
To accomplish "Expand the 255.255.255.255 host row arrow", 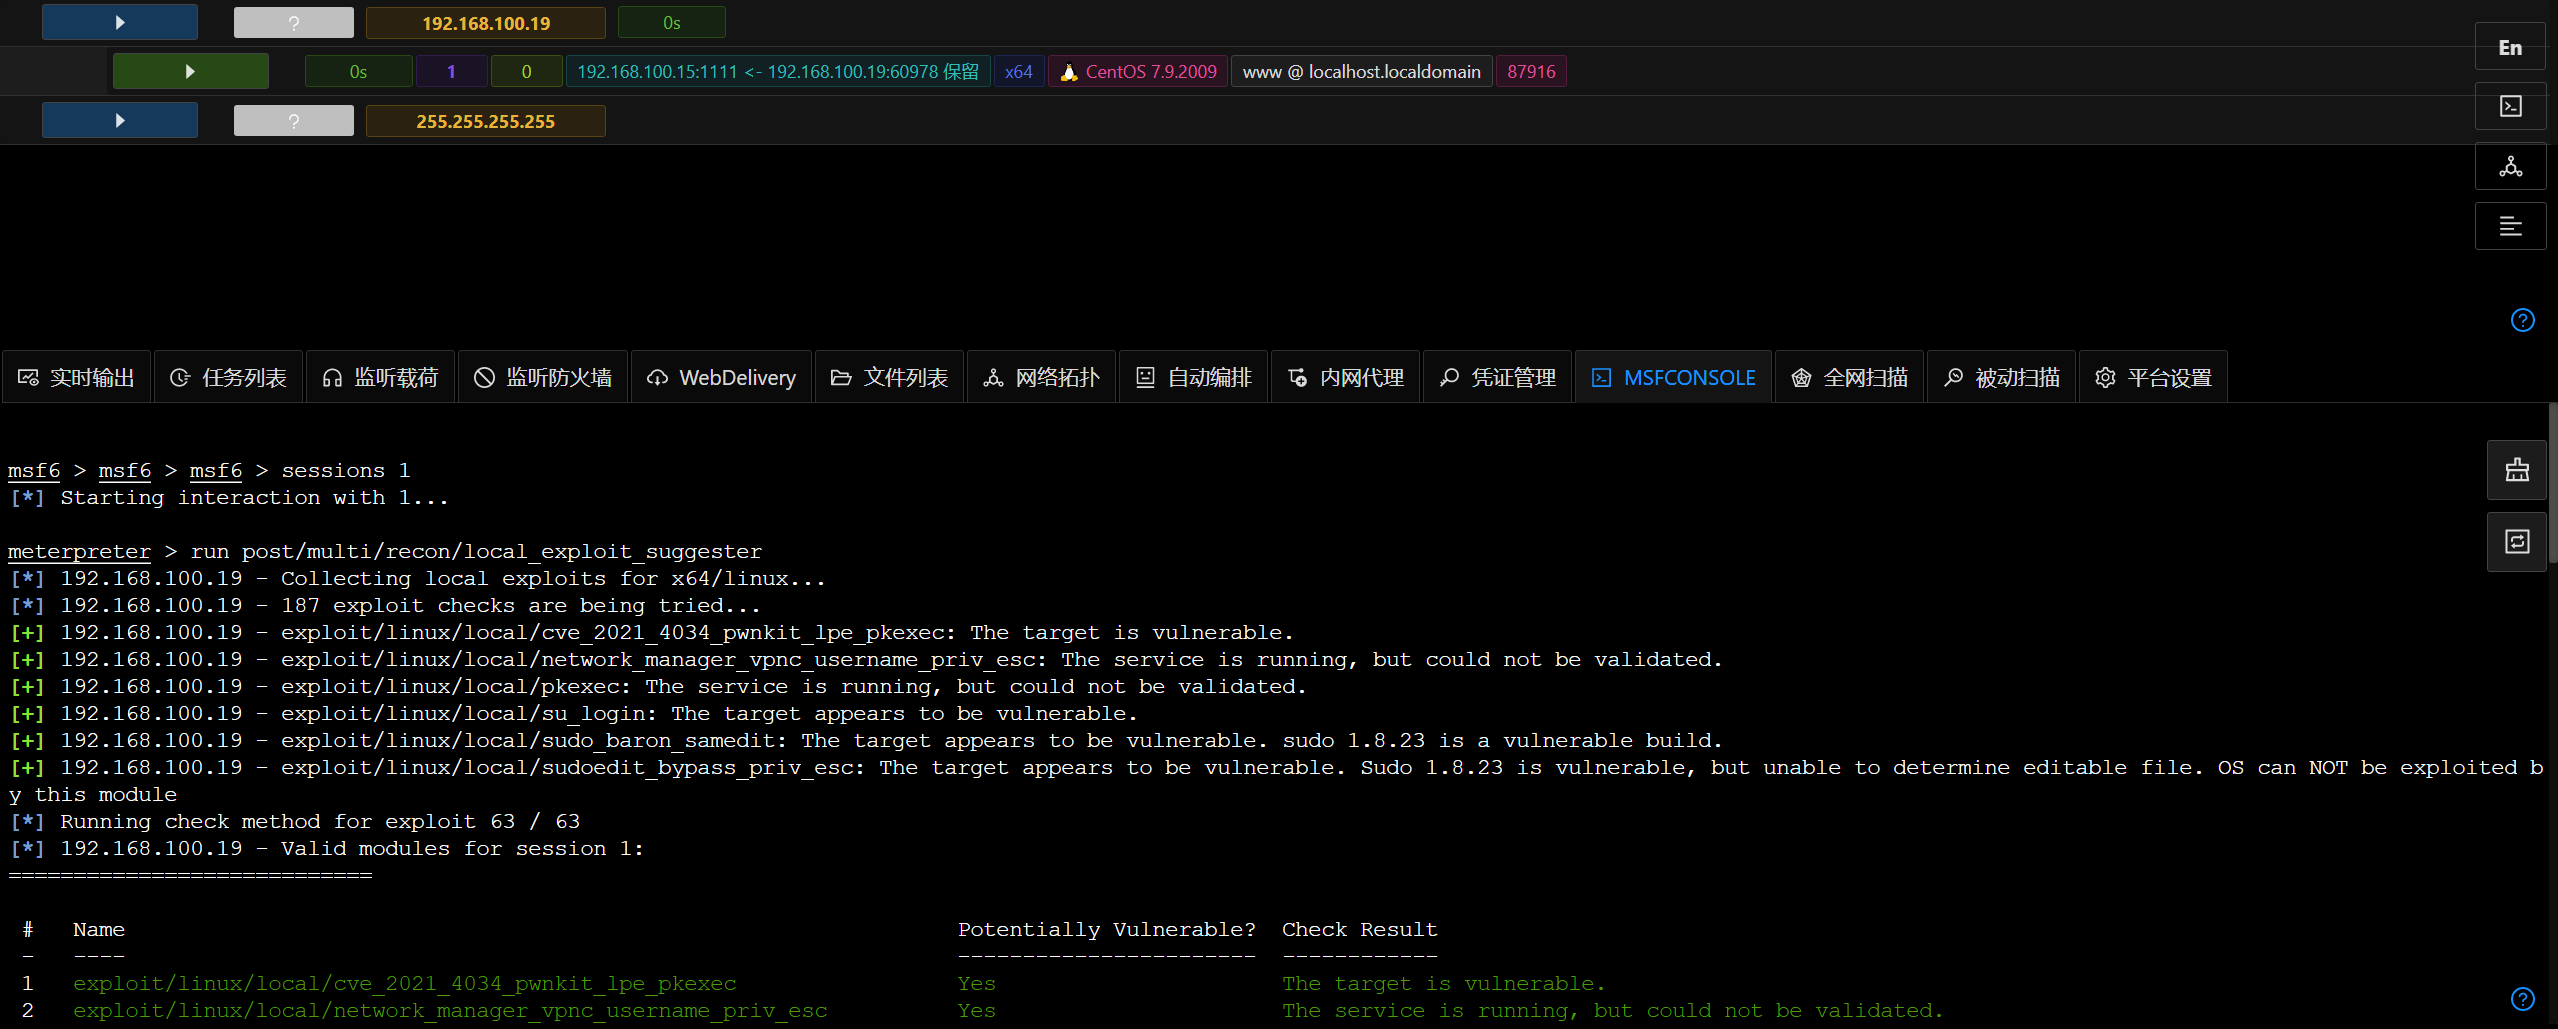I will [x=120, y=120].
